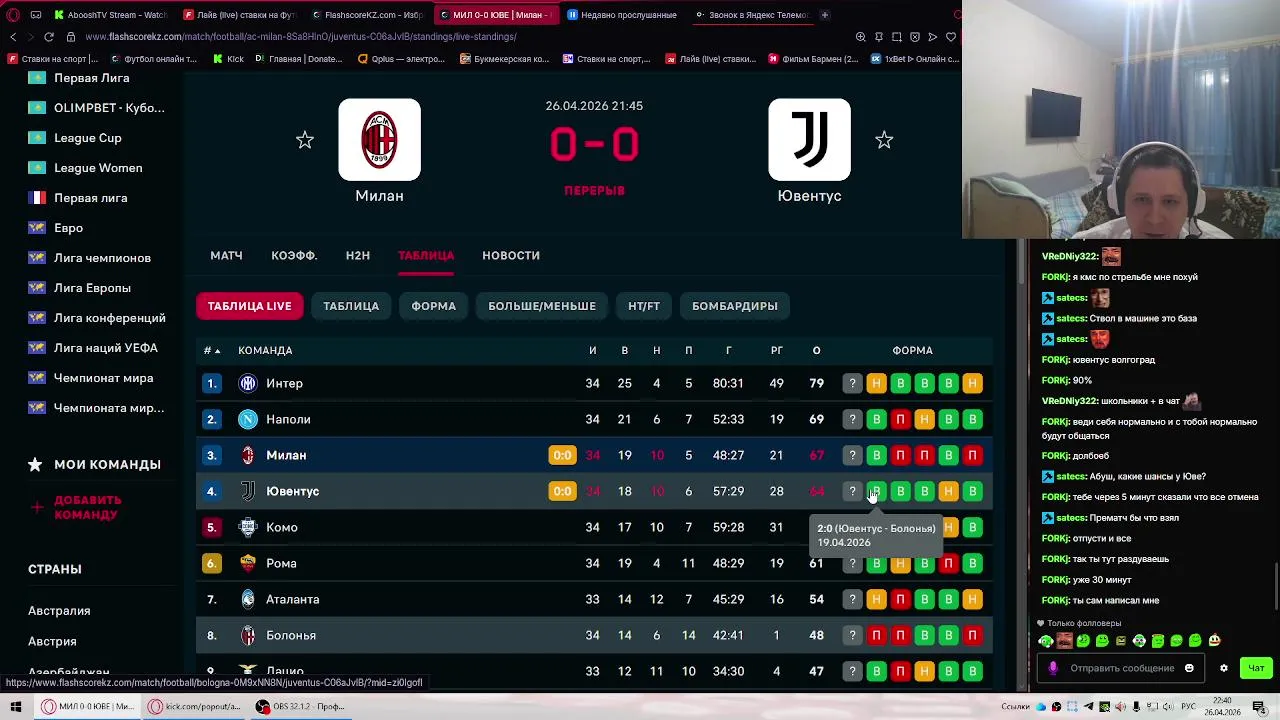
Task: Click Интер's next-match question mark form badge
Action: (x=852, y=383)
